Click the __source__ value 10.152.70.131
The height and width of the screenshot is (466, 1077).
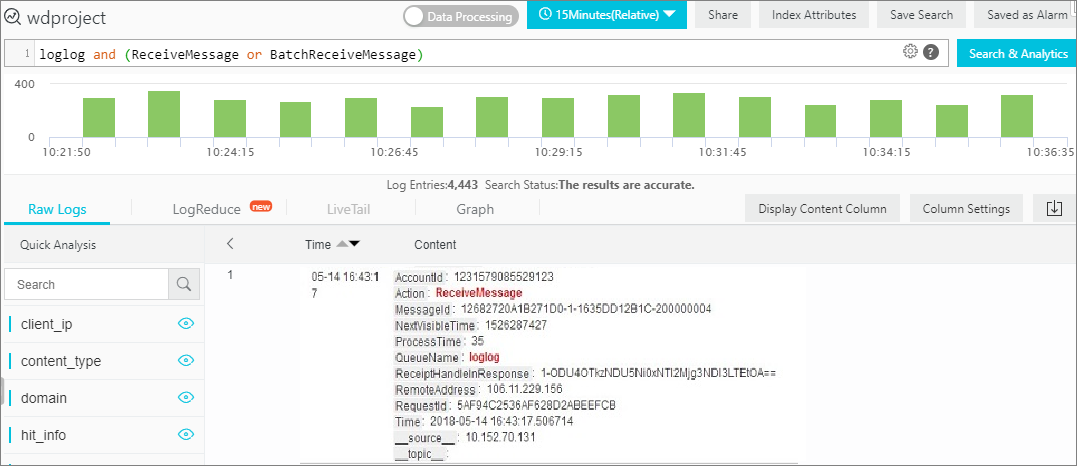tap(500, 436)
